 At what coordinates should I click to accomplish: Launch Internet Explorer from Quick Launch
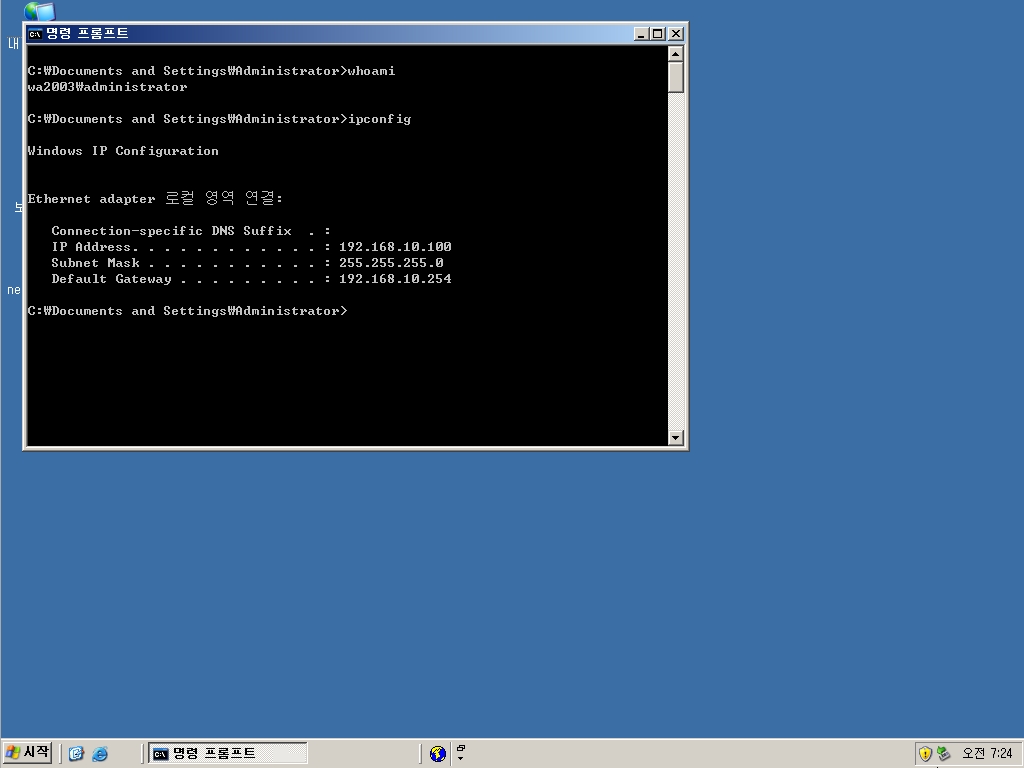pos(100,754)
